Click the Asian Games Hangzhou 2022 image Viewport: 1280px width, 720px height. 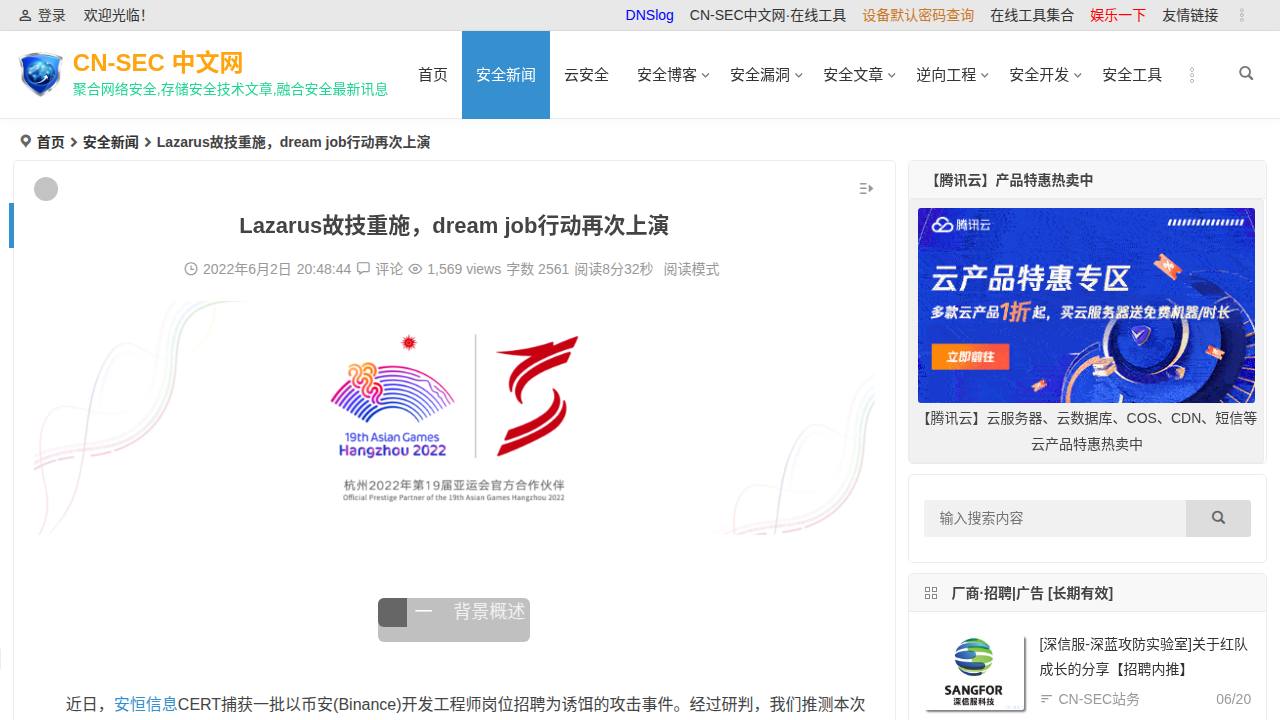pos(454,418)
